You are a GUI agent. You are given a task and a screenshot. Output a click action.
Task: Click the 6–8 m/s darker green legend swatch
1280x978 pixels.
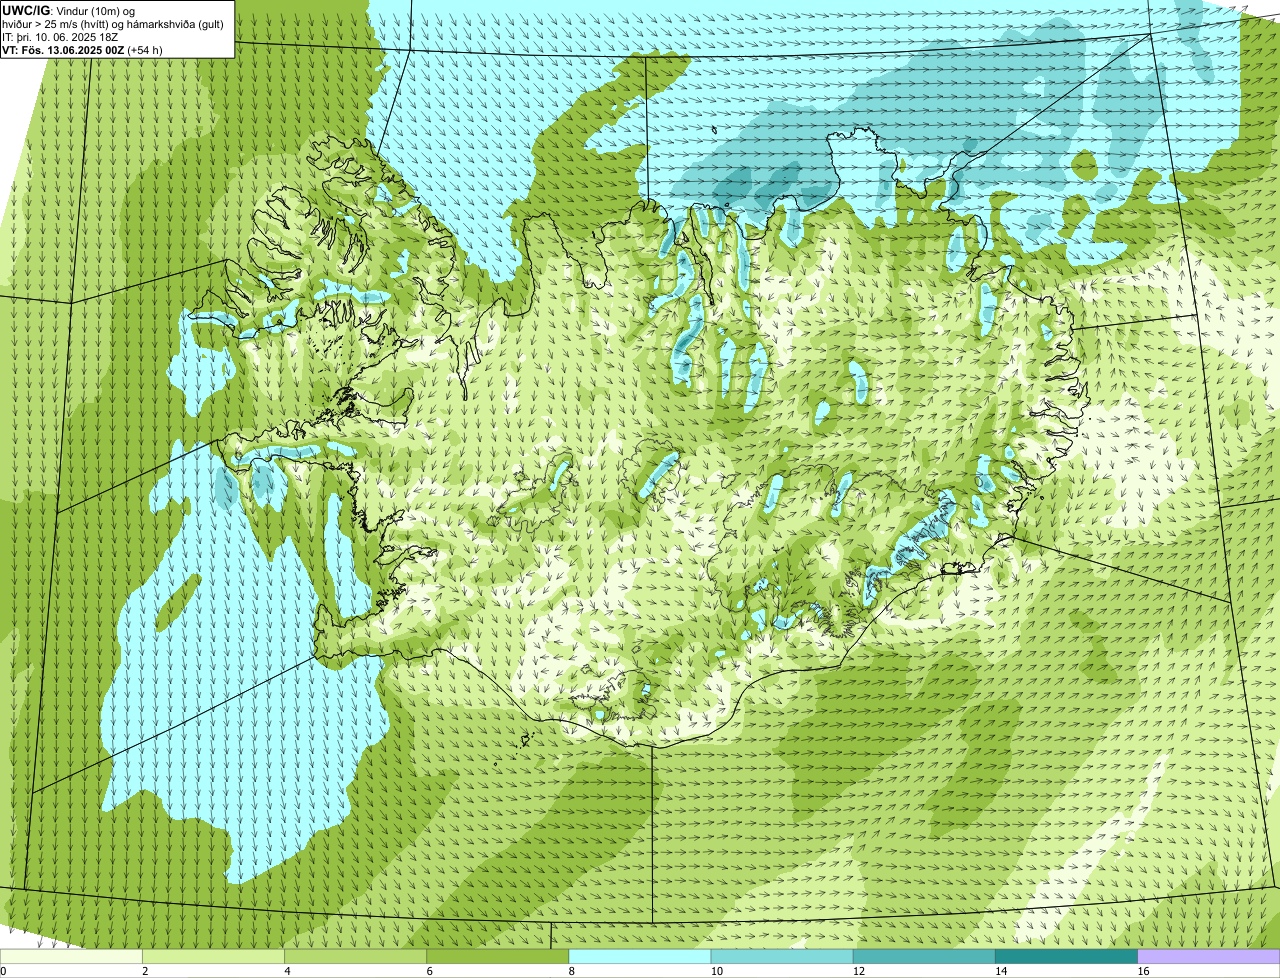point(498,956)
